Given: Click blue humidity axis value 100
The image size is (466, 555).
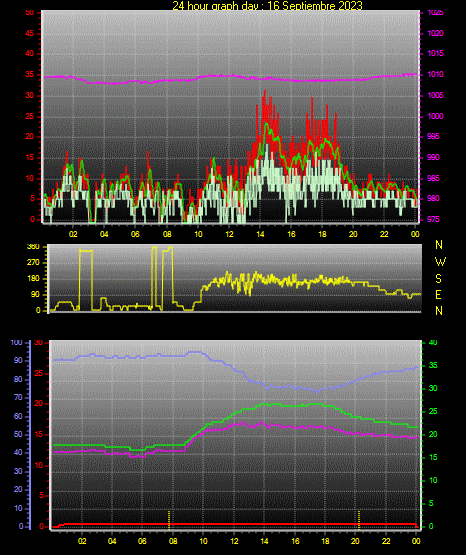Looking at the screenshot, I should (x=16, y=343).
